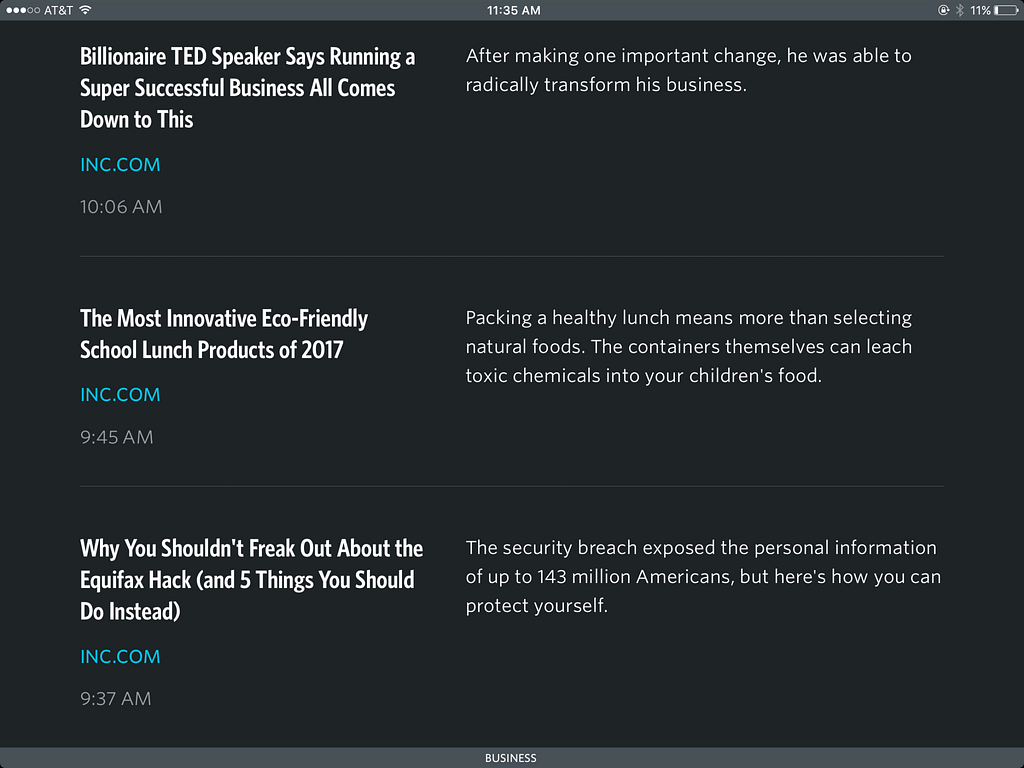Tap INC.COM source under TED Speaker article

[120, 165]
